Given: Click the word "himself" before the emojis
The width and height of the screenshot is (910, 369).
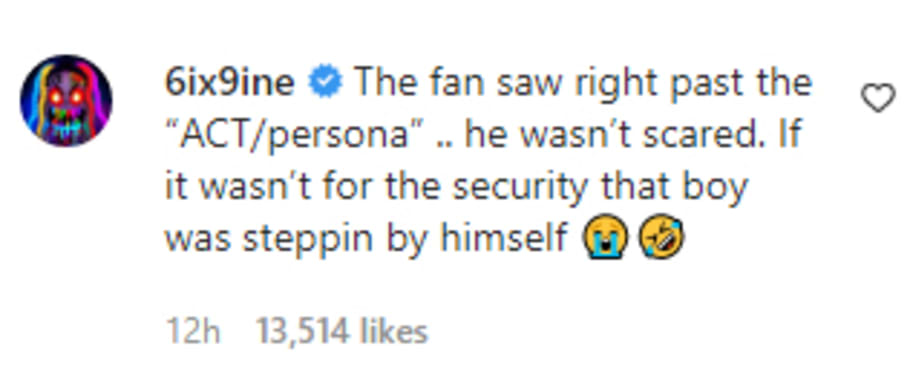Looking at the screenshot, I should (x=503, y=237).
